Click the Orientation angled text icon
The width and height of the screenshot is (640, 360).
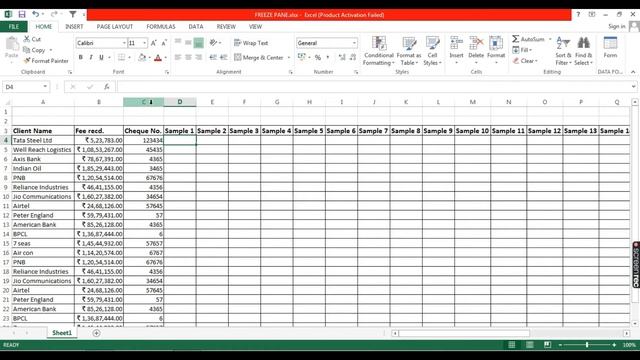(213, 42)
